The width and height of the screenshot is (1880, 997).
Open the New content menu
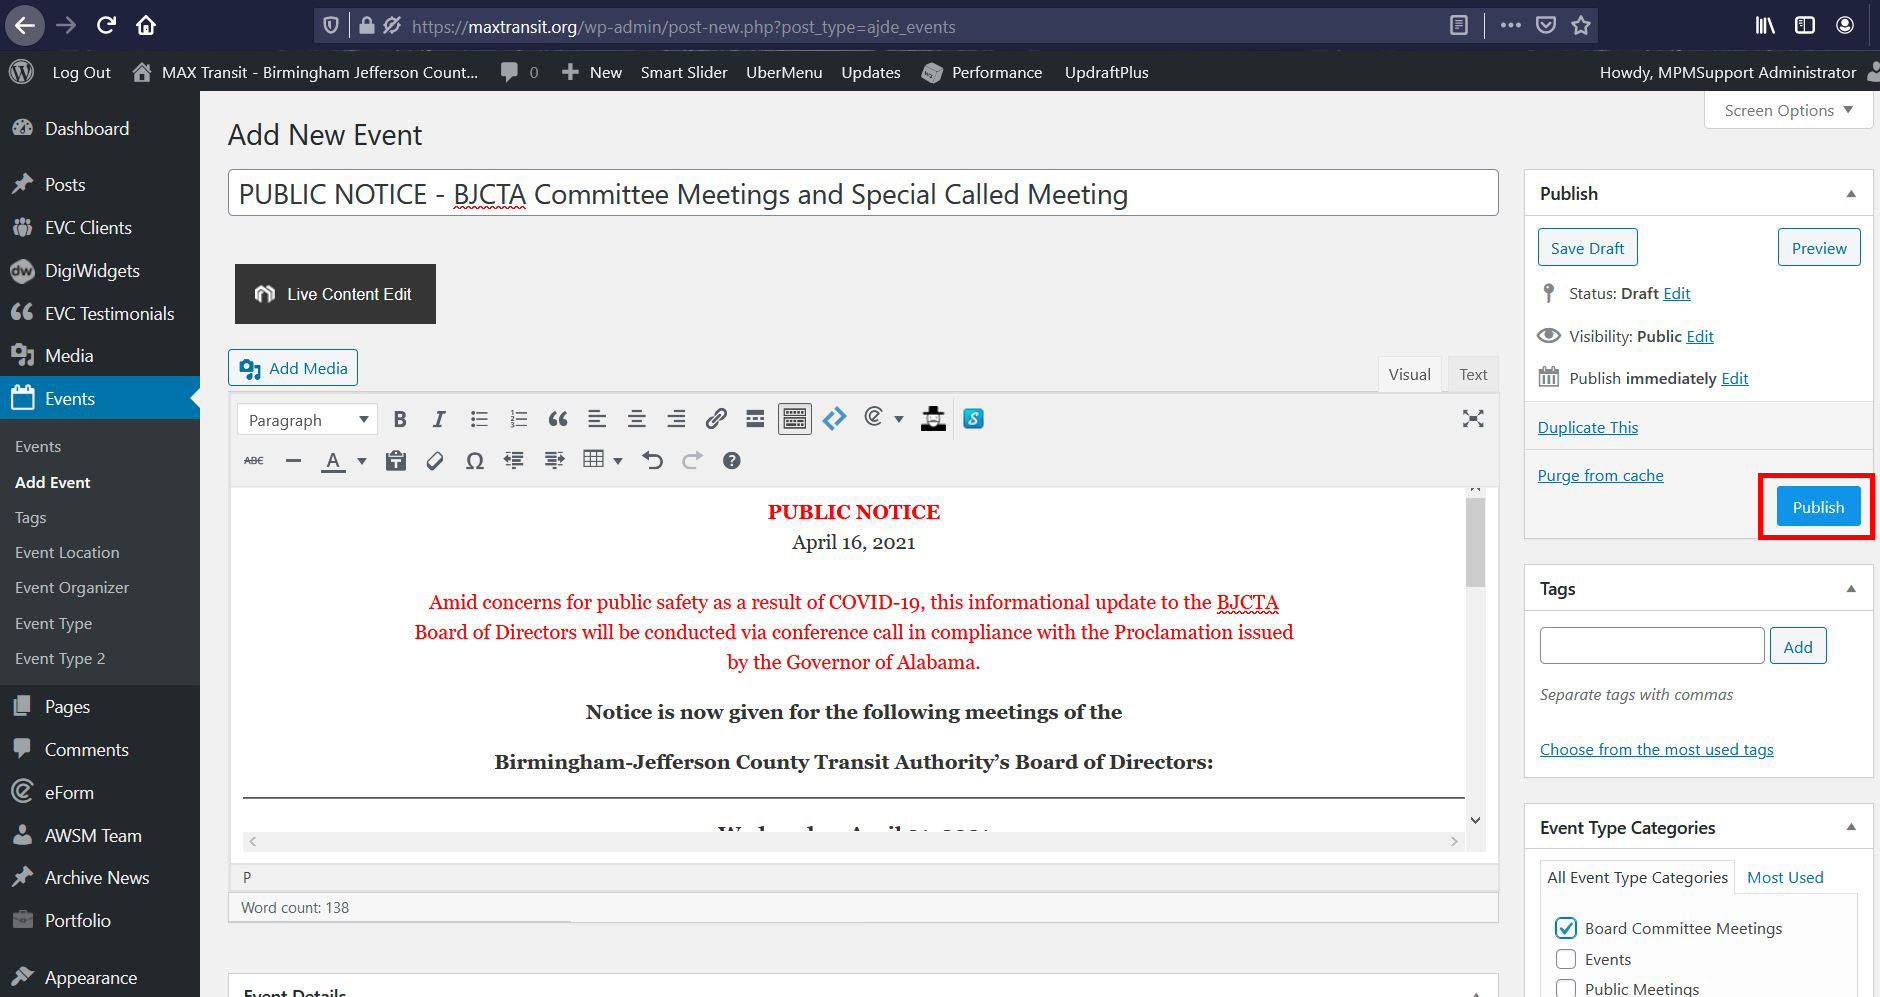point(592,72)
